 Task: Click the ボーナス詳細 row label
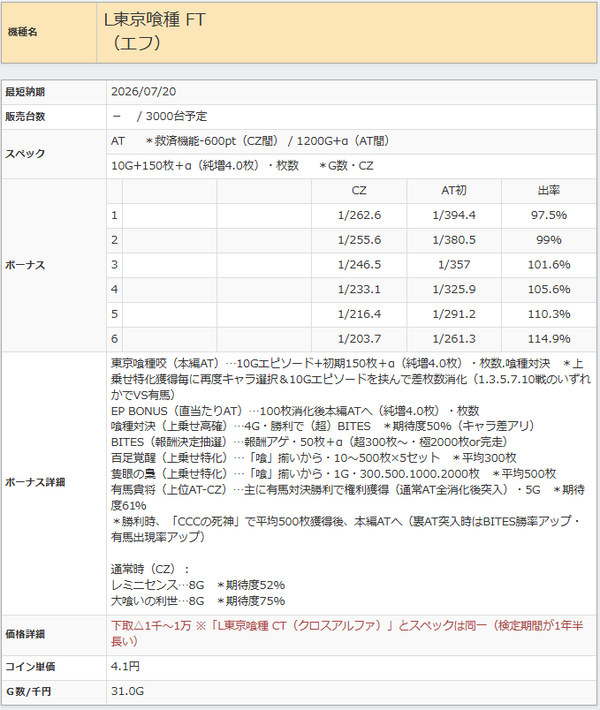35,483
